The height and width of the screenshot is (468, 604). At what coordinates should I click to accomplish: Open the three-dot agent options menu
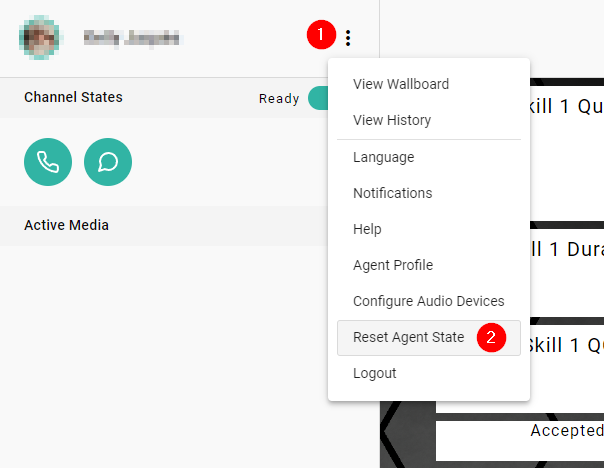coord(348,38)
